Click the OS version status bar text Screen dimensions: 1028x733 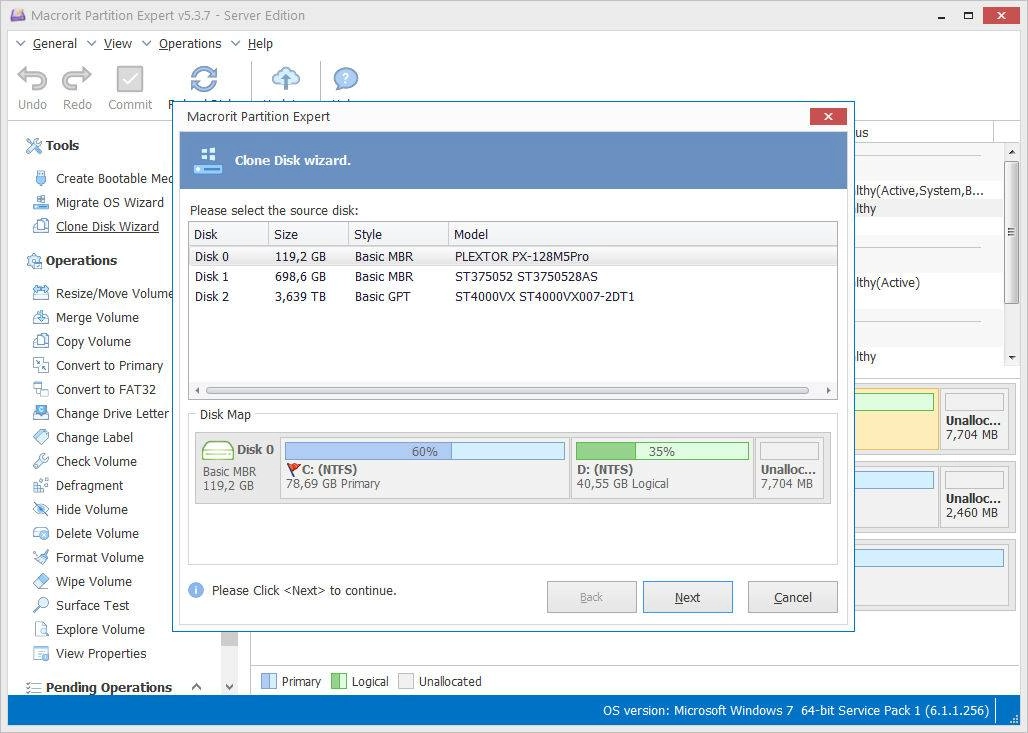click(795, 711)
